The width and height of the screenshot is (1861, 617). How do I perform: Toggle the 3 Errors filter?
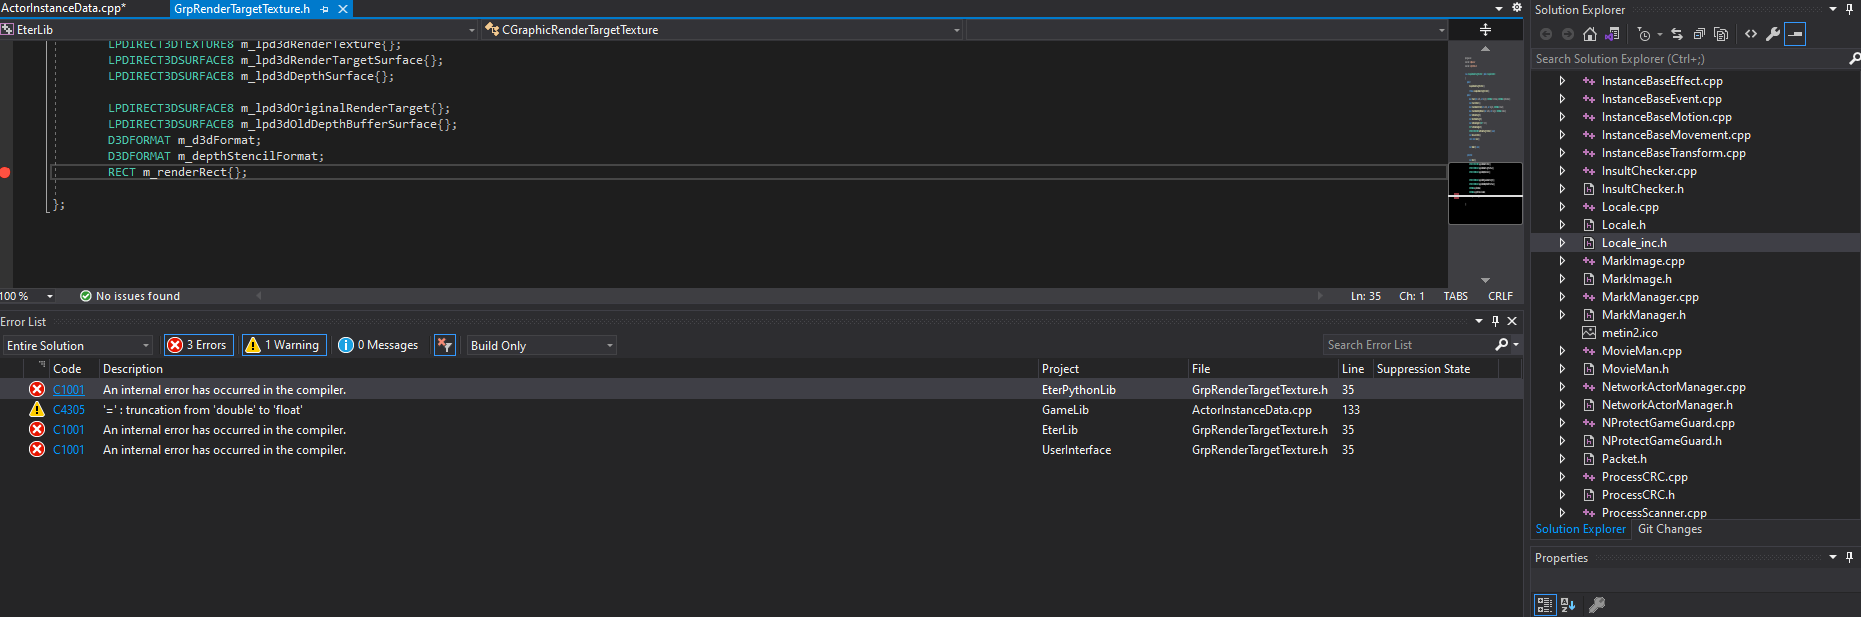[x=198, y=345]
